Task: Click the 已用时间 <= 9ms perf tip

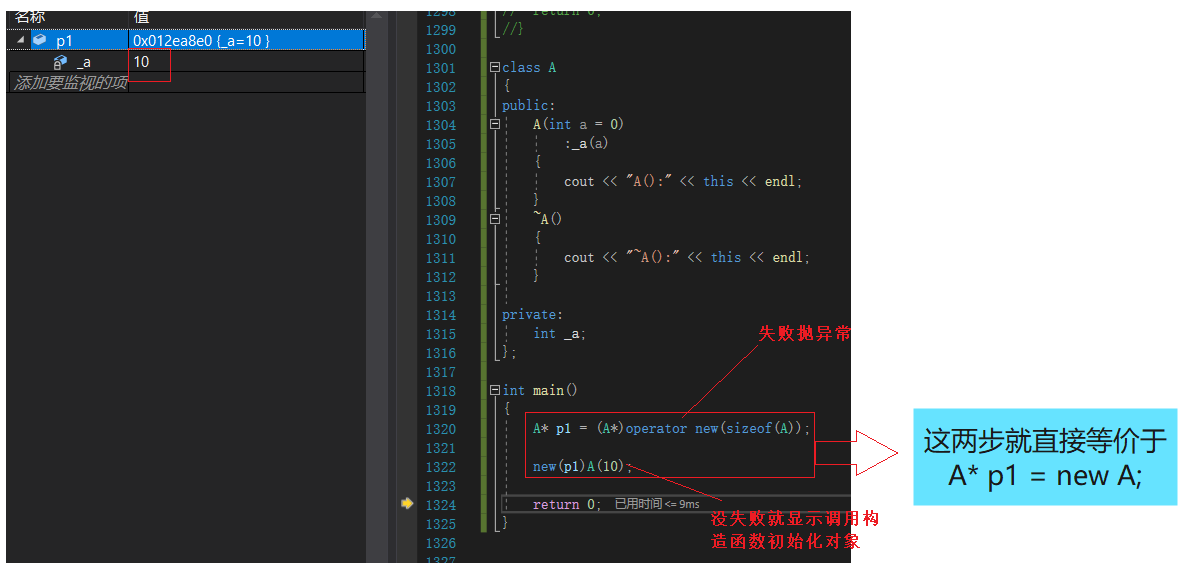Action: pyautogui.click(x=657, y=505)
